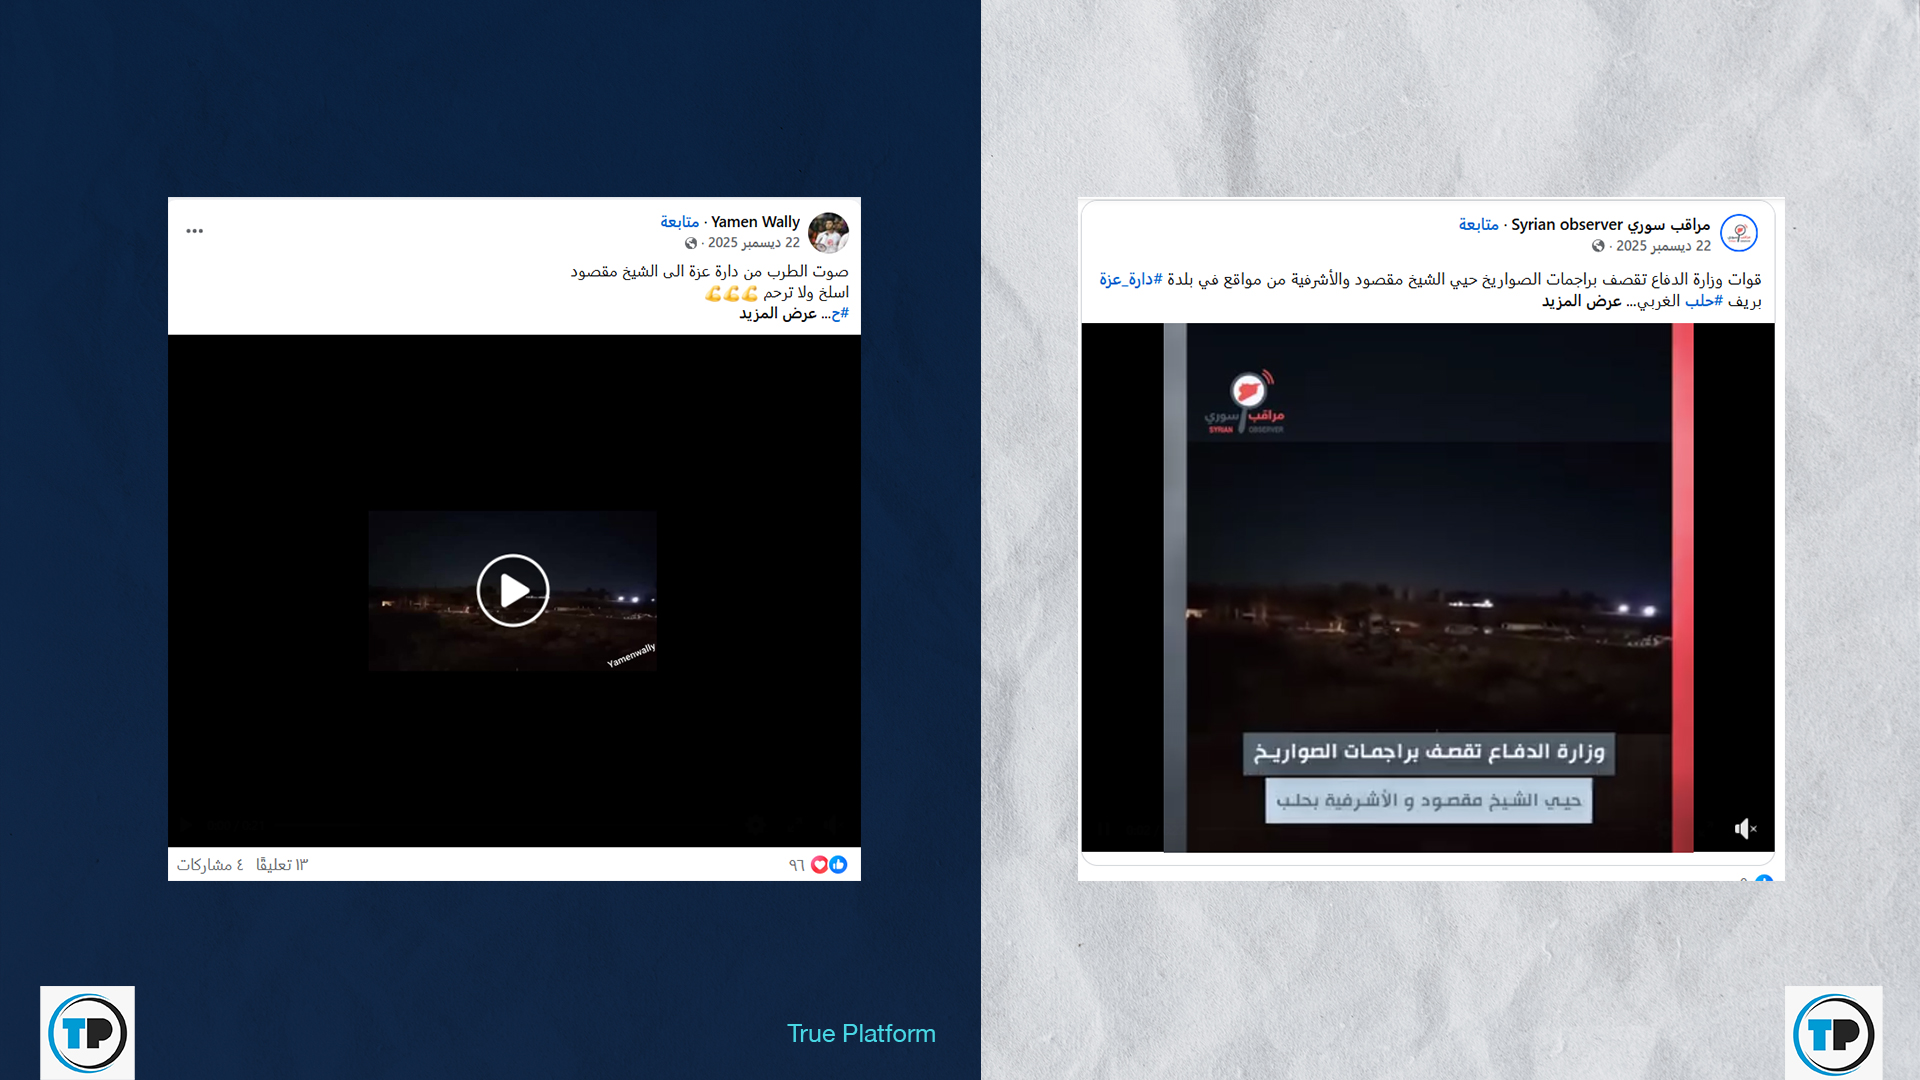Click the TP logo at bottom left

click(x=87, y=1032)
